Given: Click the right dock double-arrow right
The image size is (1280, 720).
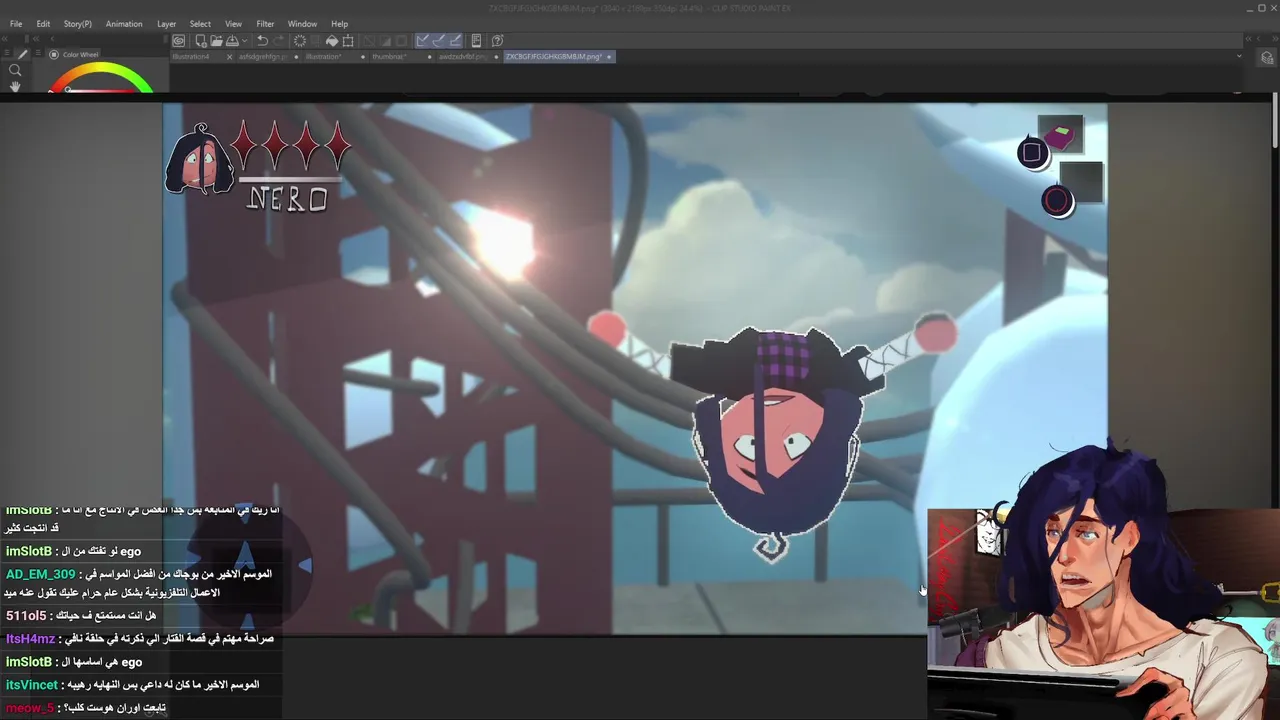Looking at the screenshot, I should pos(1275,39).
